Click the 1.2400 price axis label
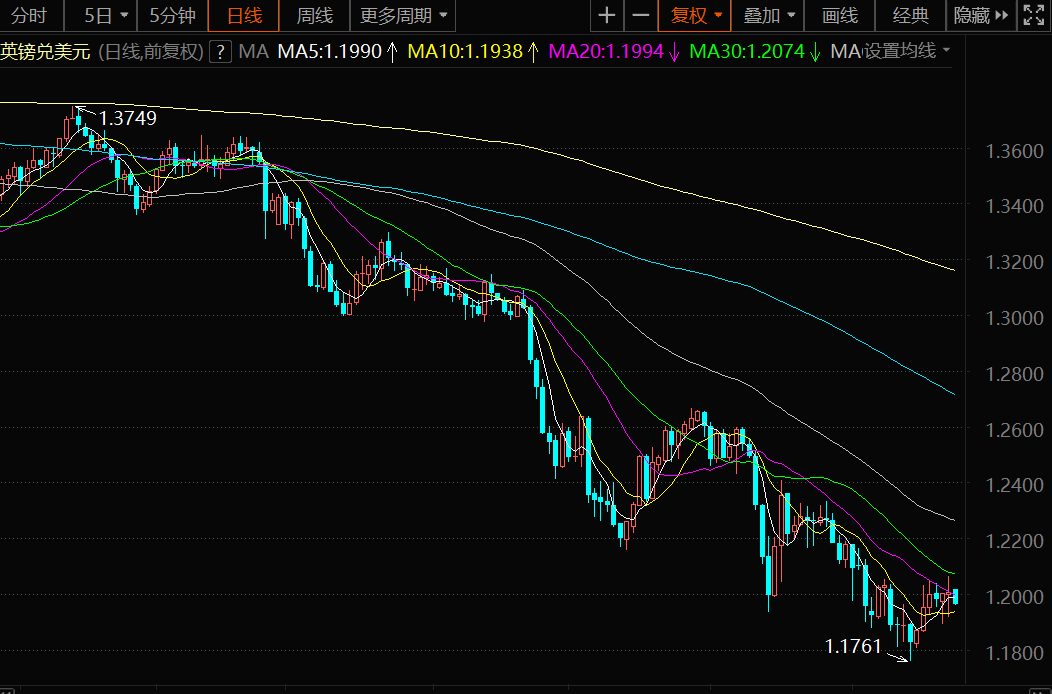The height and width of the screenshot is (694, 1052). (x=1014, y=485)
